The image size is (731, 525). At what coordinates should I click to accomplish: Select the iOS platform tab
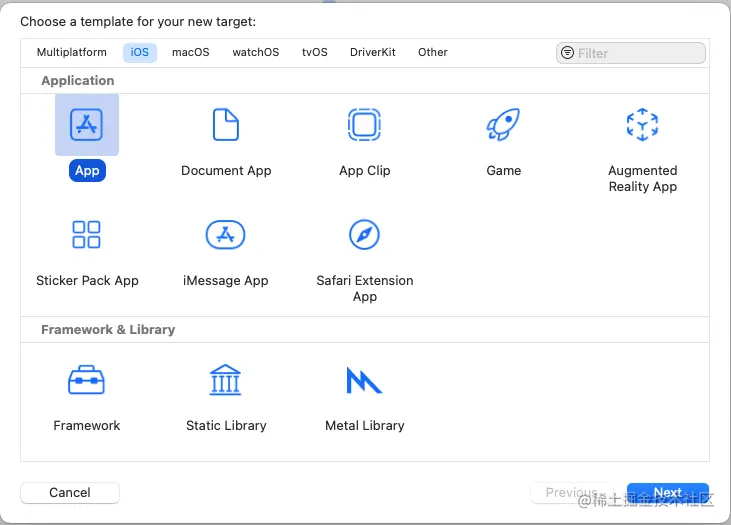[140, 52]
